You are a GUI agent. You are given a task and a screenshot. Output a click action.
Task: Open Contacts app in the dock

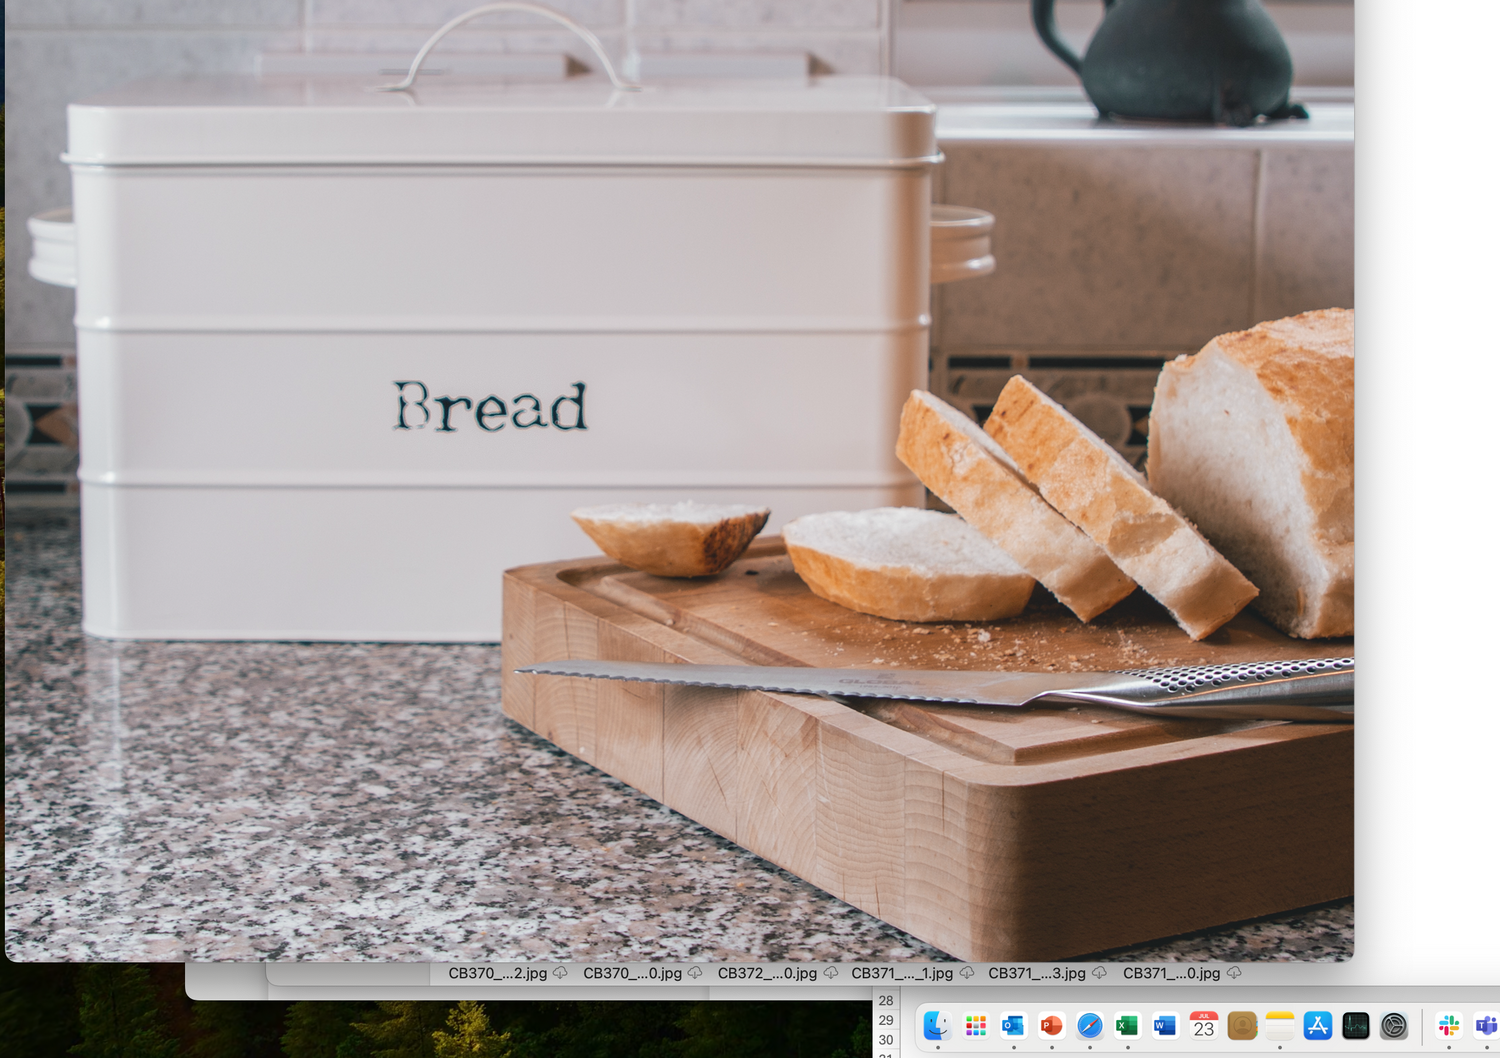point(1241,1026)
